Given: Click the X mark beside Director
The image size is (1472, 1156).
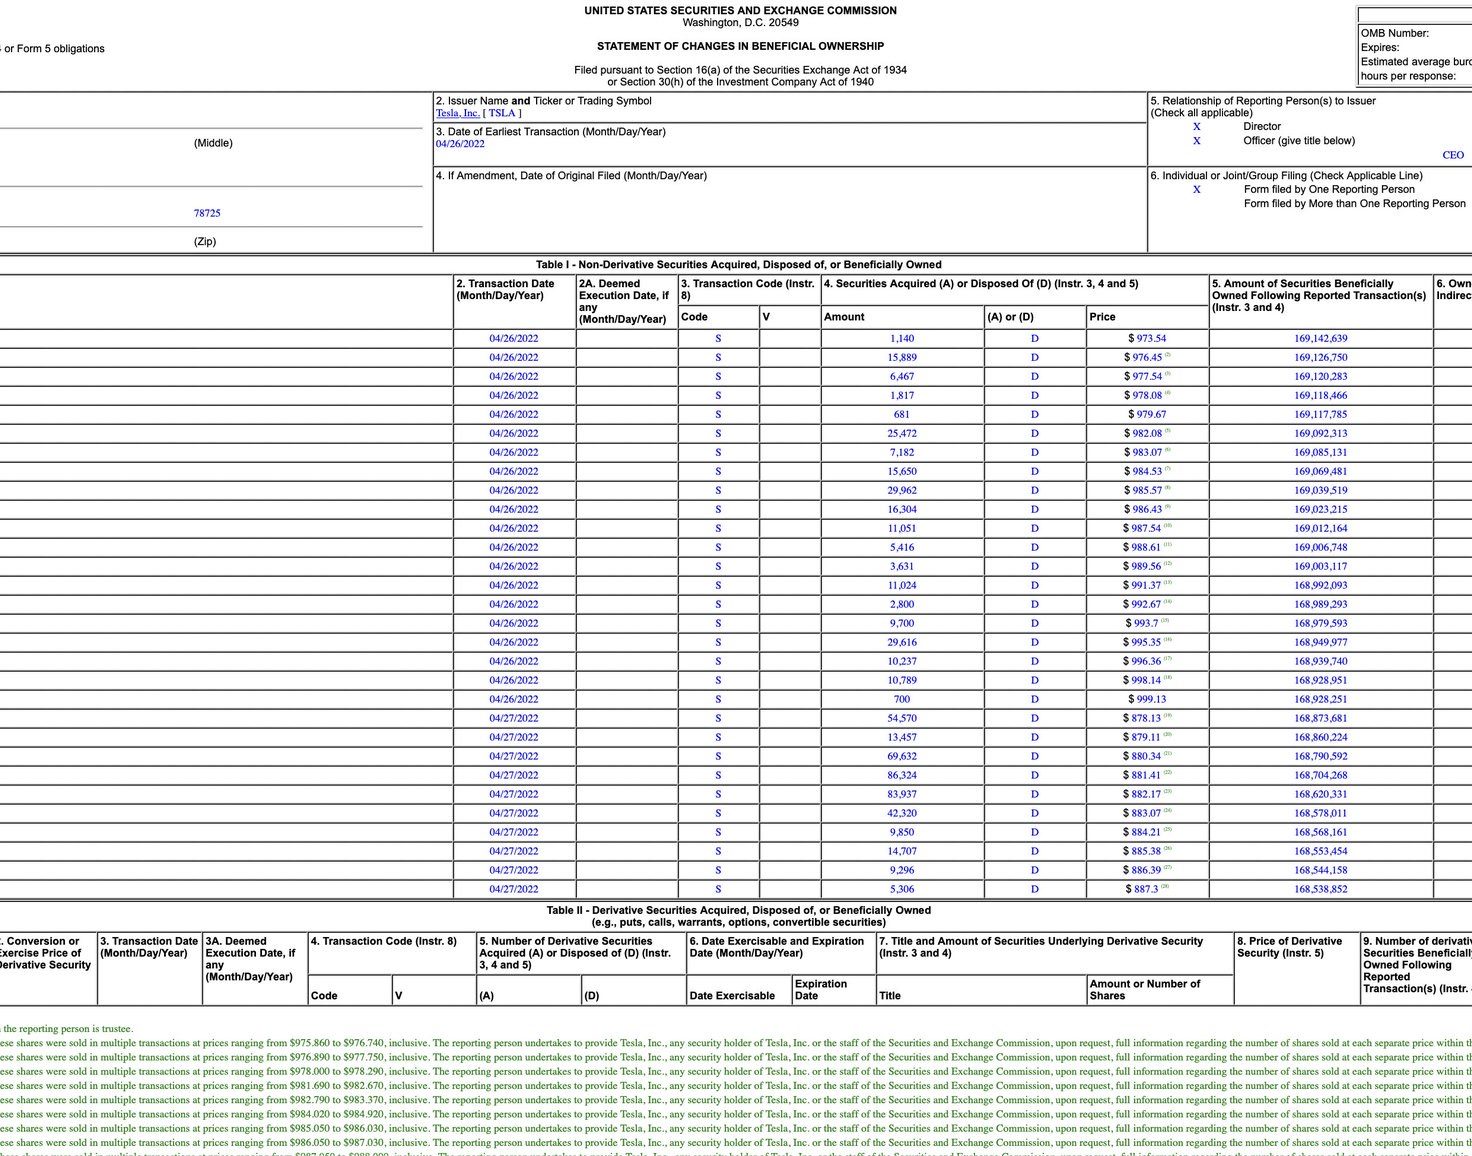Looking at the screenshot, I should 1196,127.
